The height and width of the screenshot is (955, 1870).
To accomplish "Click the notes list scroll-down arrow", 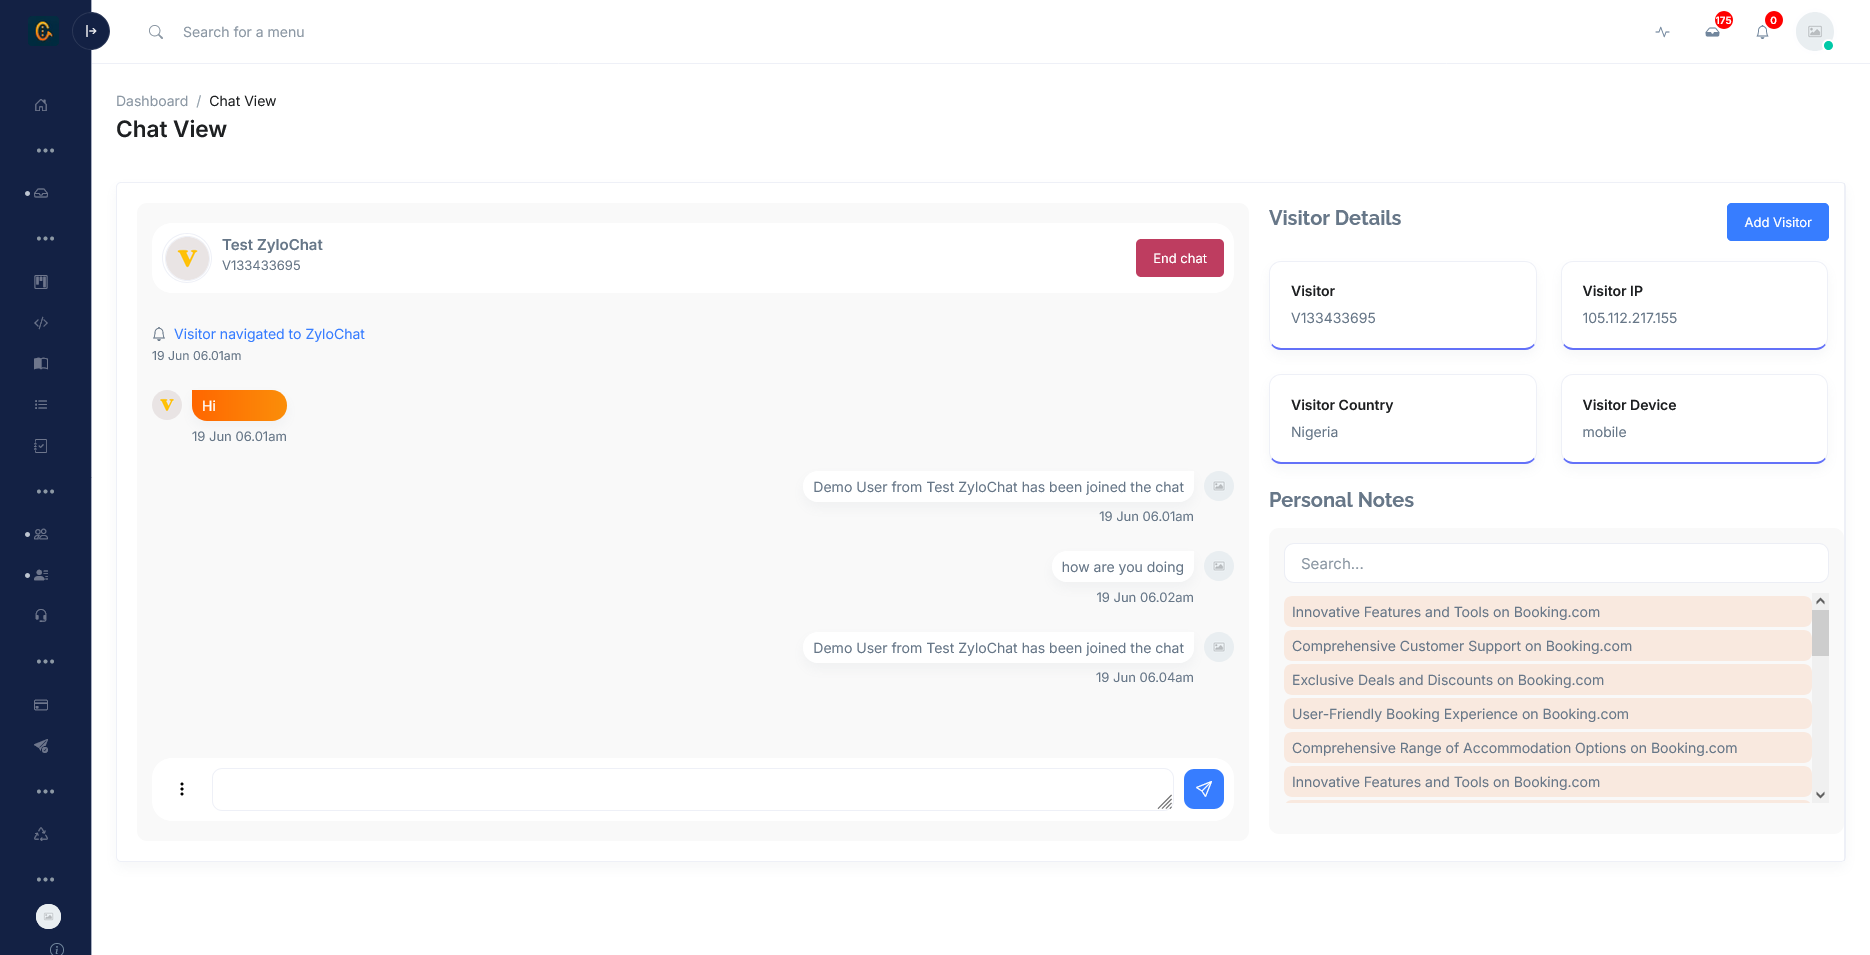I will click(1821, 795).
